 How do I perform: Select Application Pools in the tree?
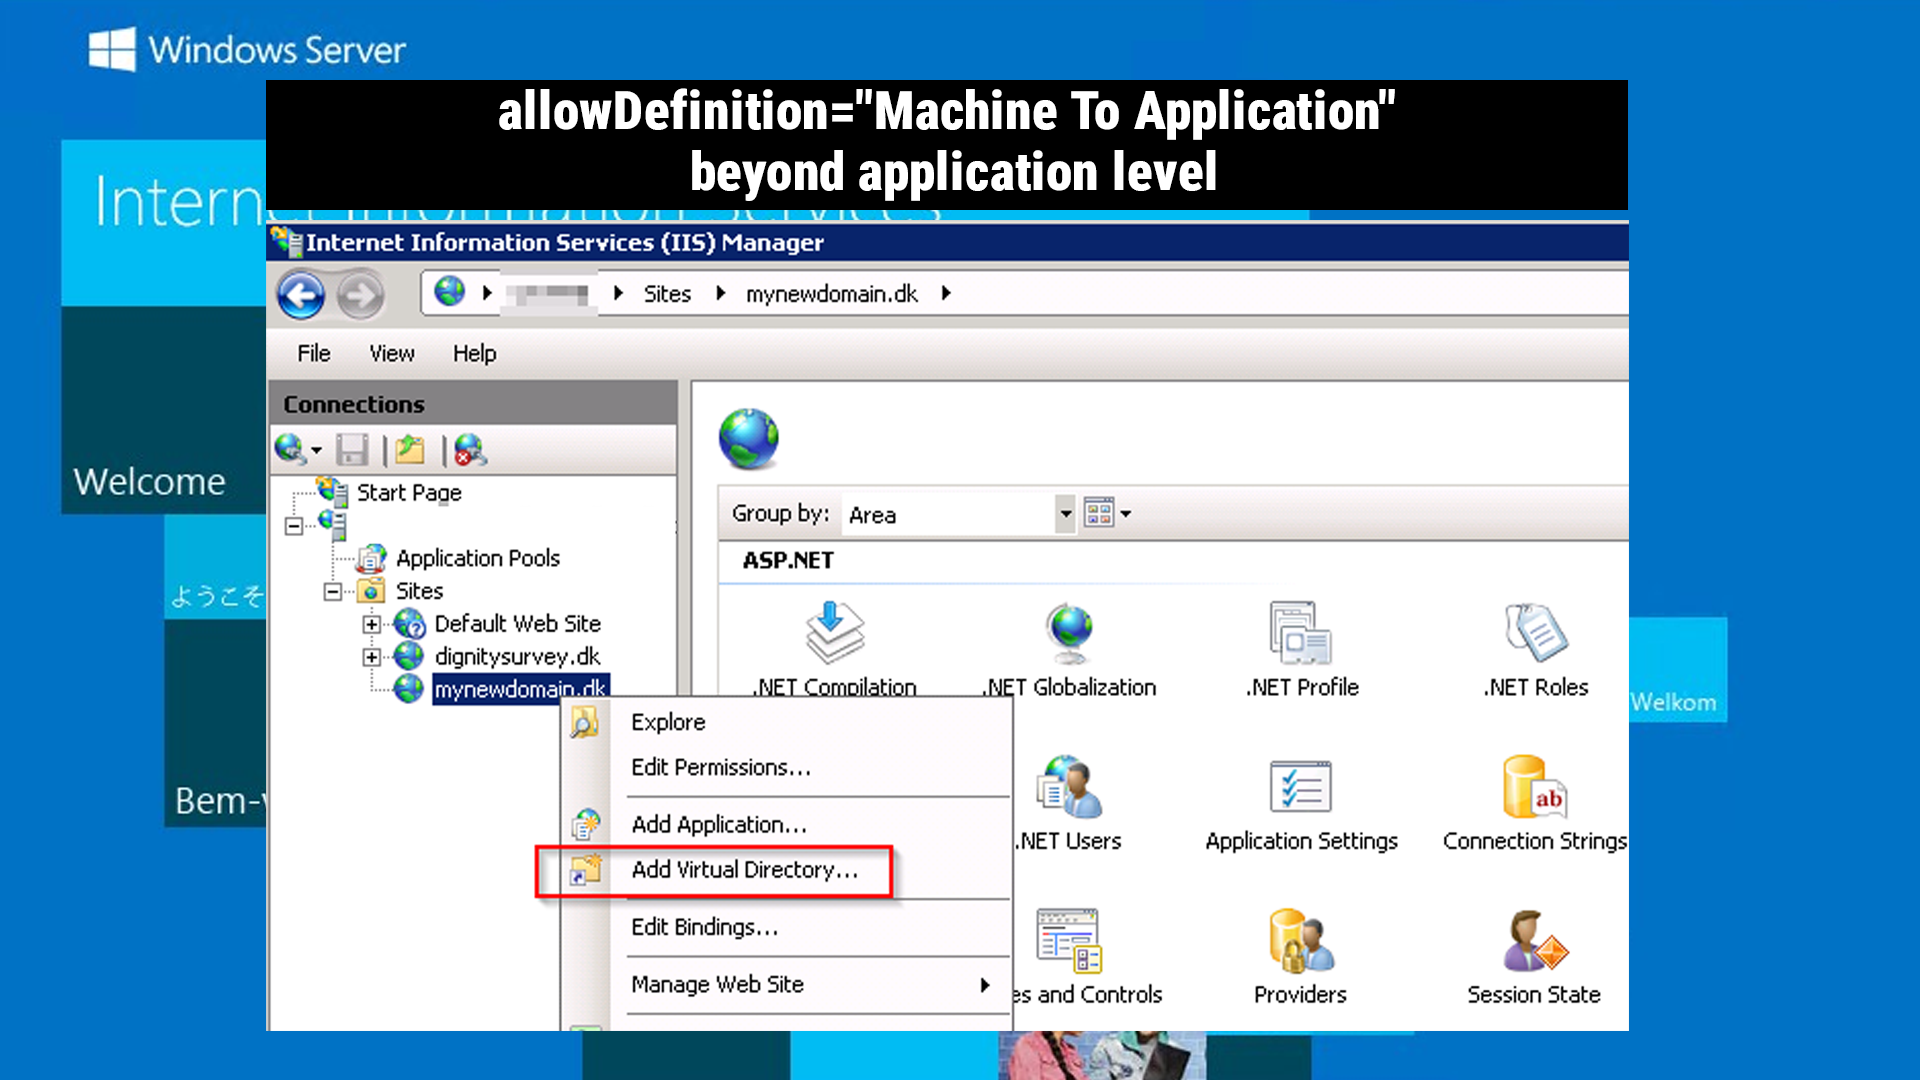tap(477, 558)
